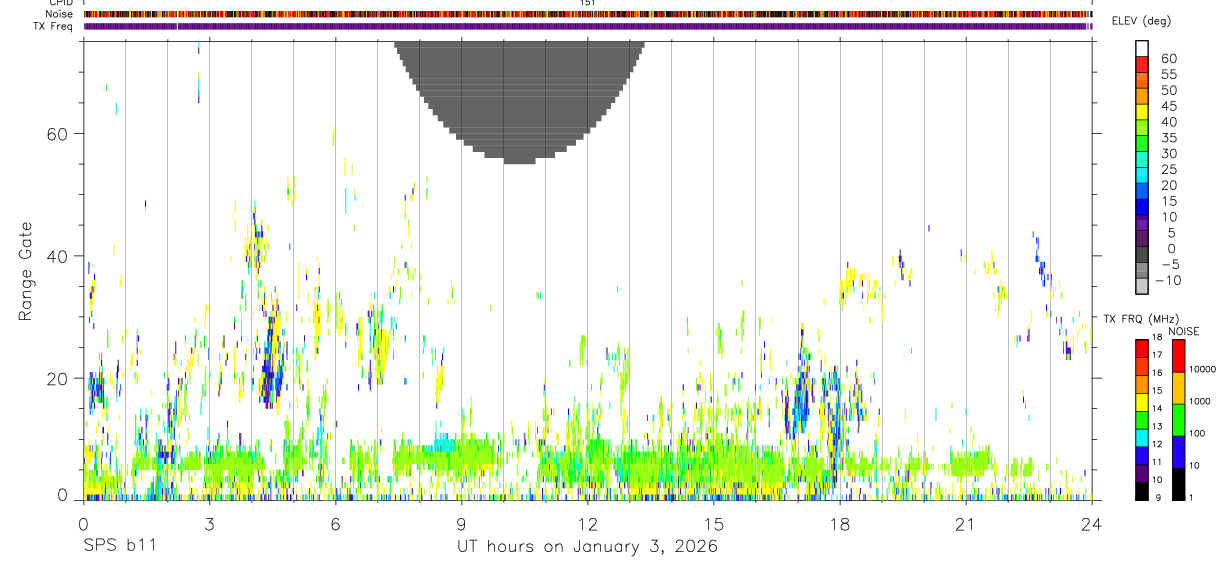The width and height of the screenshot is (1228, 567).
Task: Pick the white top swatch in ELEV legend
Action: pos(1141,48)
